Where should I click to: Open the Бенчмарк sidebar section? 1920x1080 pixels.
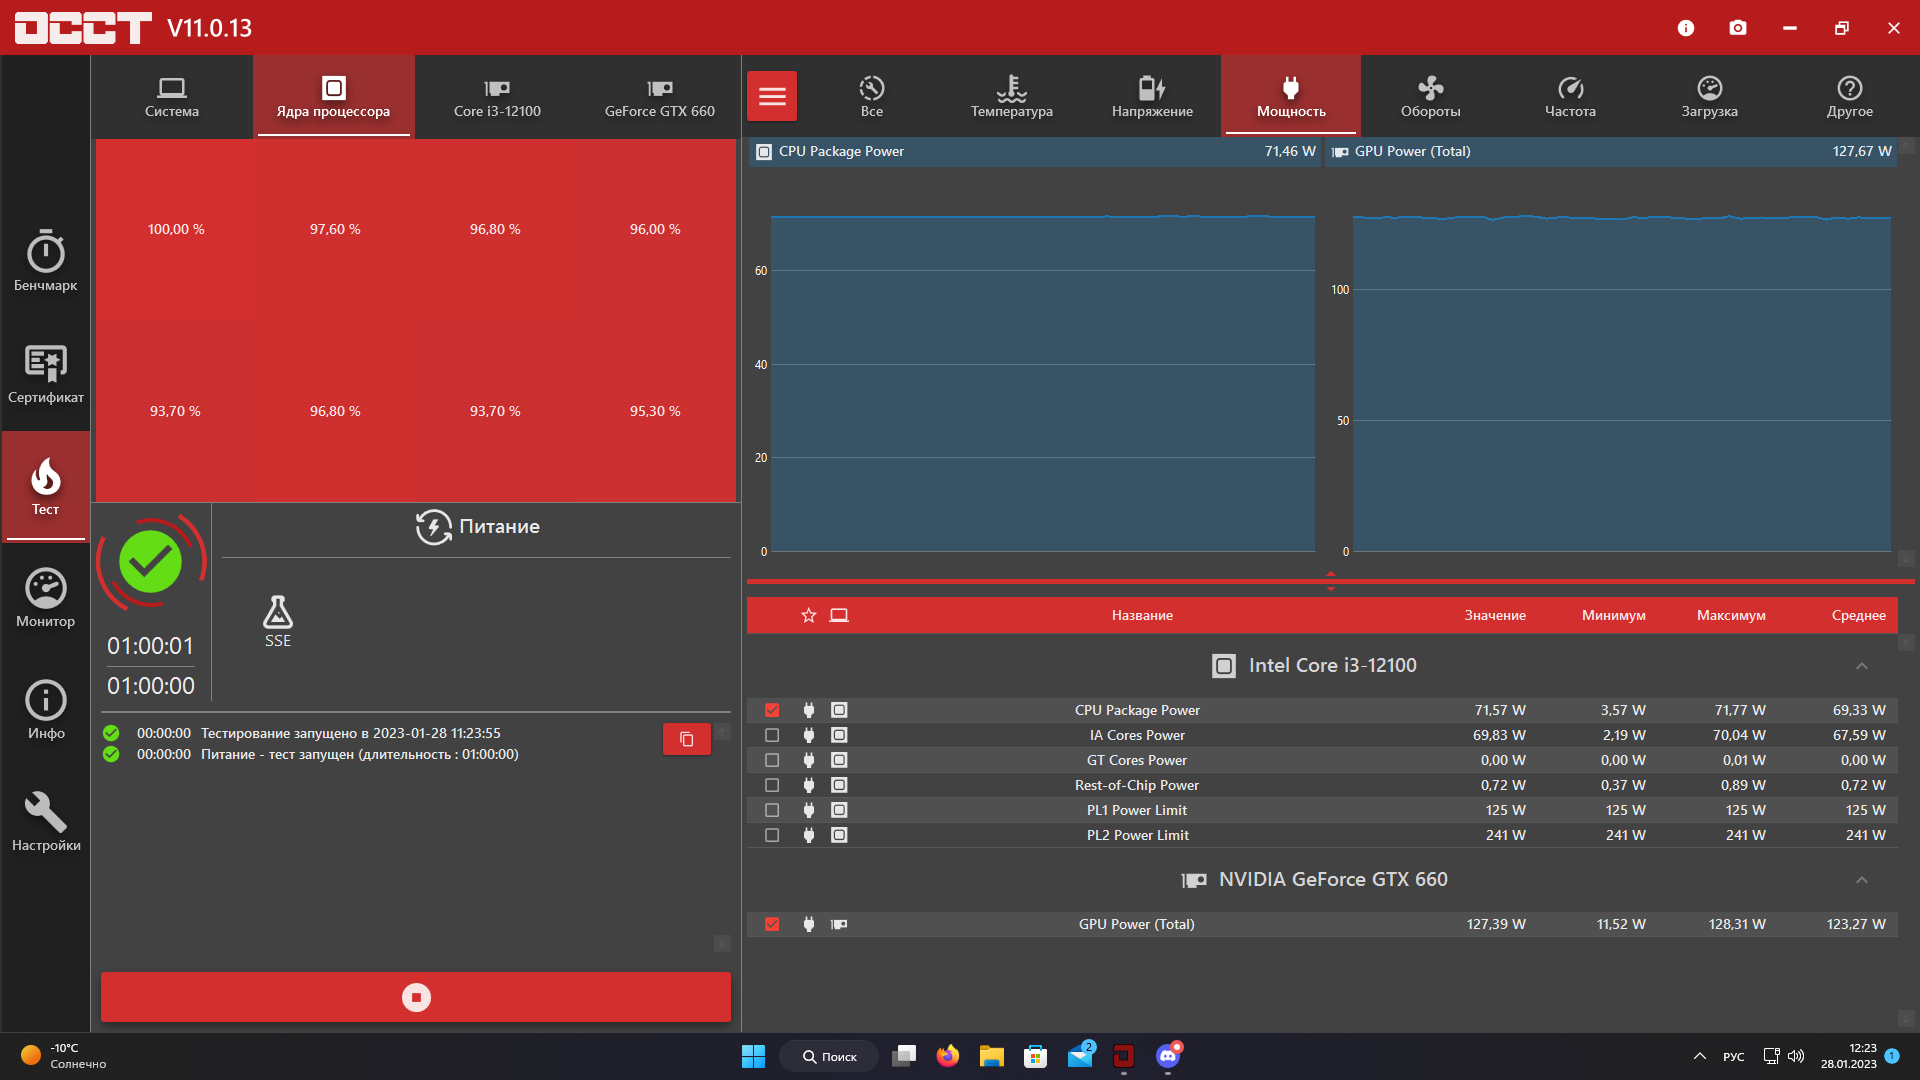tap(46, 260)
